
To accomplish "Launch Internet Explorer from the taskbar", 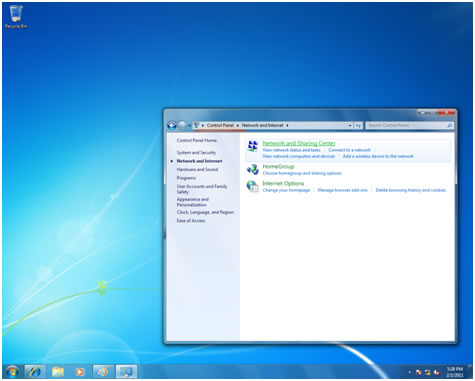I will click(35, 371).
